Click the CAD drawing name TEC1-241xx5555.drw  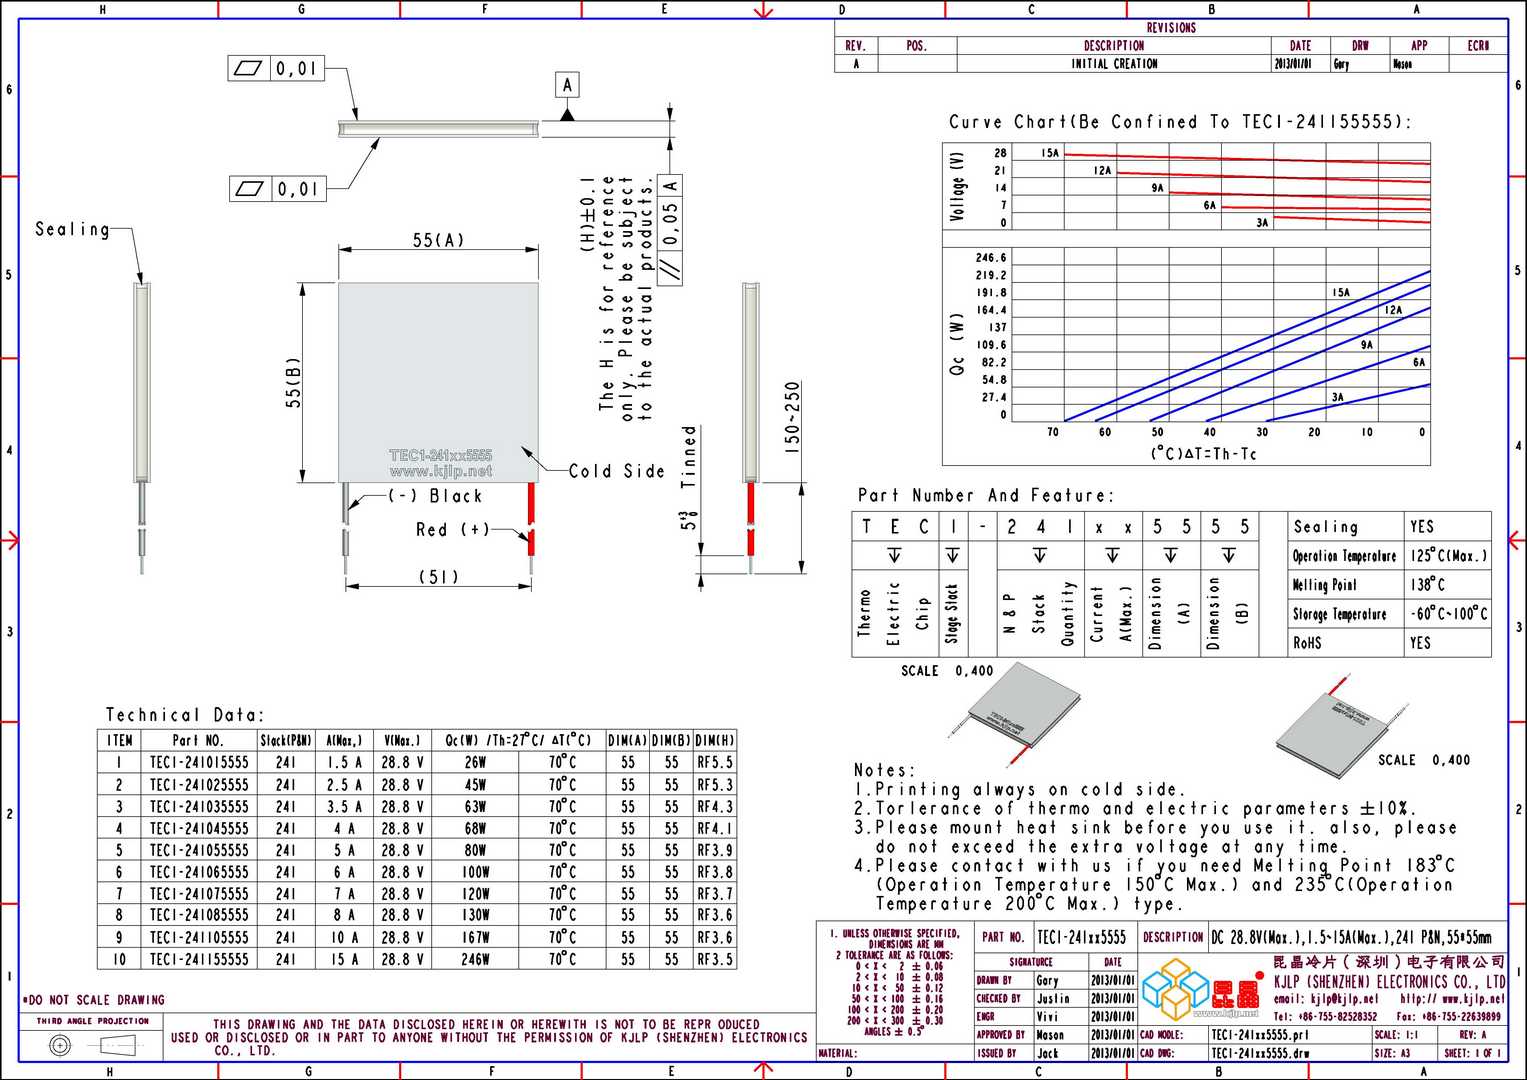click(1260, 1053)
